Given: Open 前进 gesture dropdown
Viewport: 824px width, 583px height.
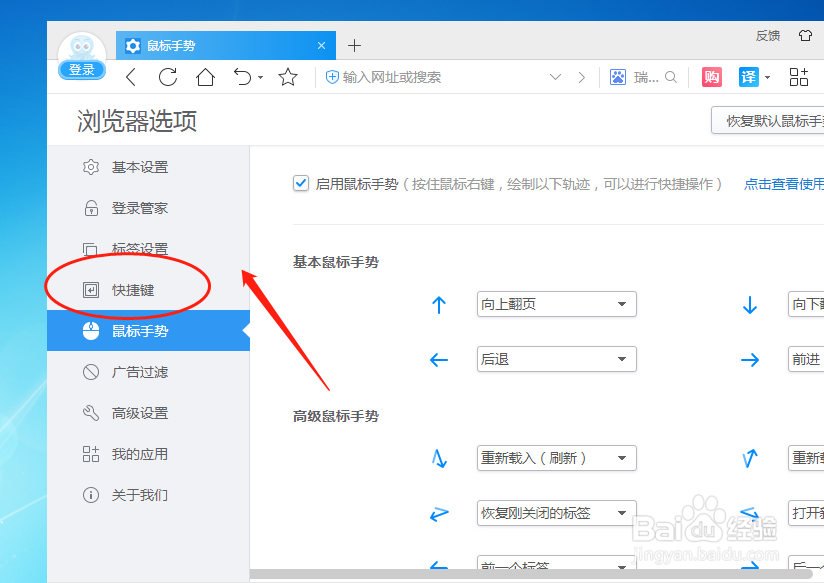Looking at the screenshot, I should point(806,359).
